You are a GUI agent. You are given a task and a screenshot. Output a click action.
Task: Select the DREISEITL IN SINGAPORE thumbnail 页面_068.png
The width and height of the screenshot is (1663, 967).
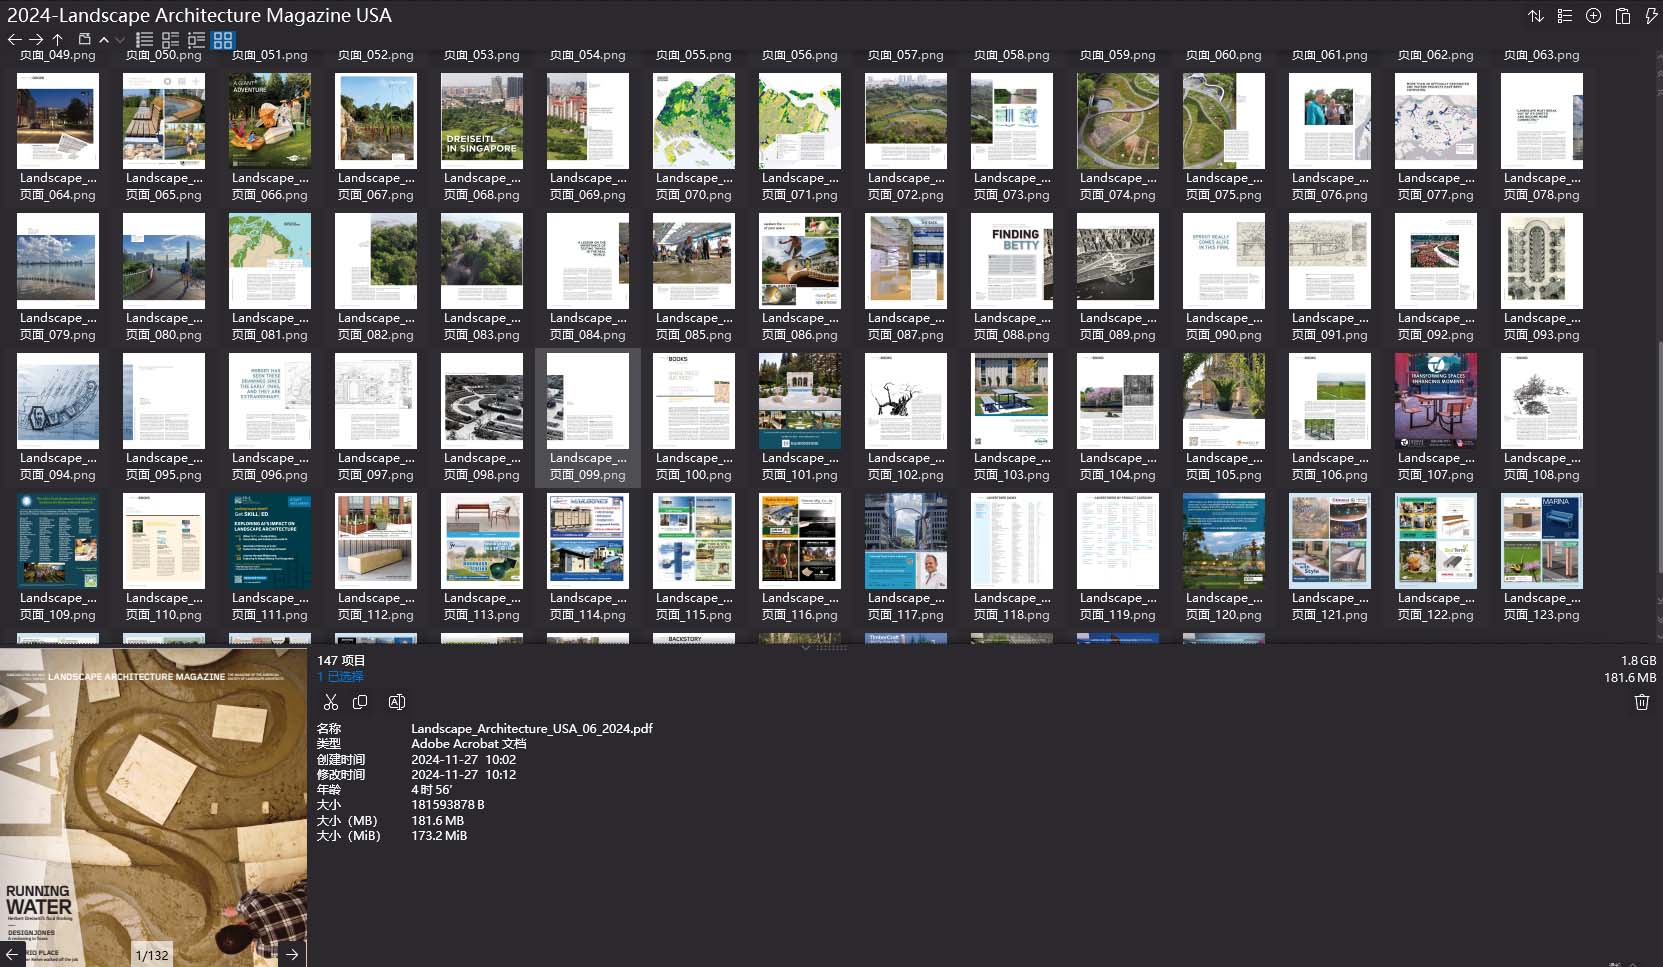[482, 122]
